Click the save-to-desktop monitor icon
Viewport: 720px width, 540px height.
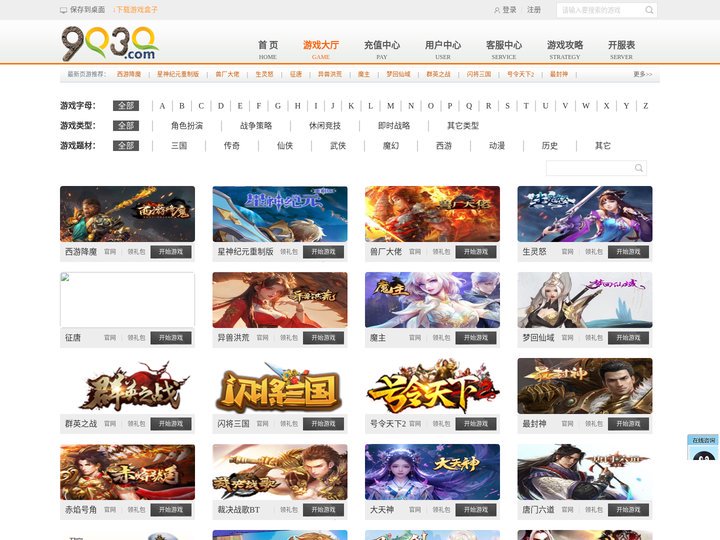coord(63,10)
